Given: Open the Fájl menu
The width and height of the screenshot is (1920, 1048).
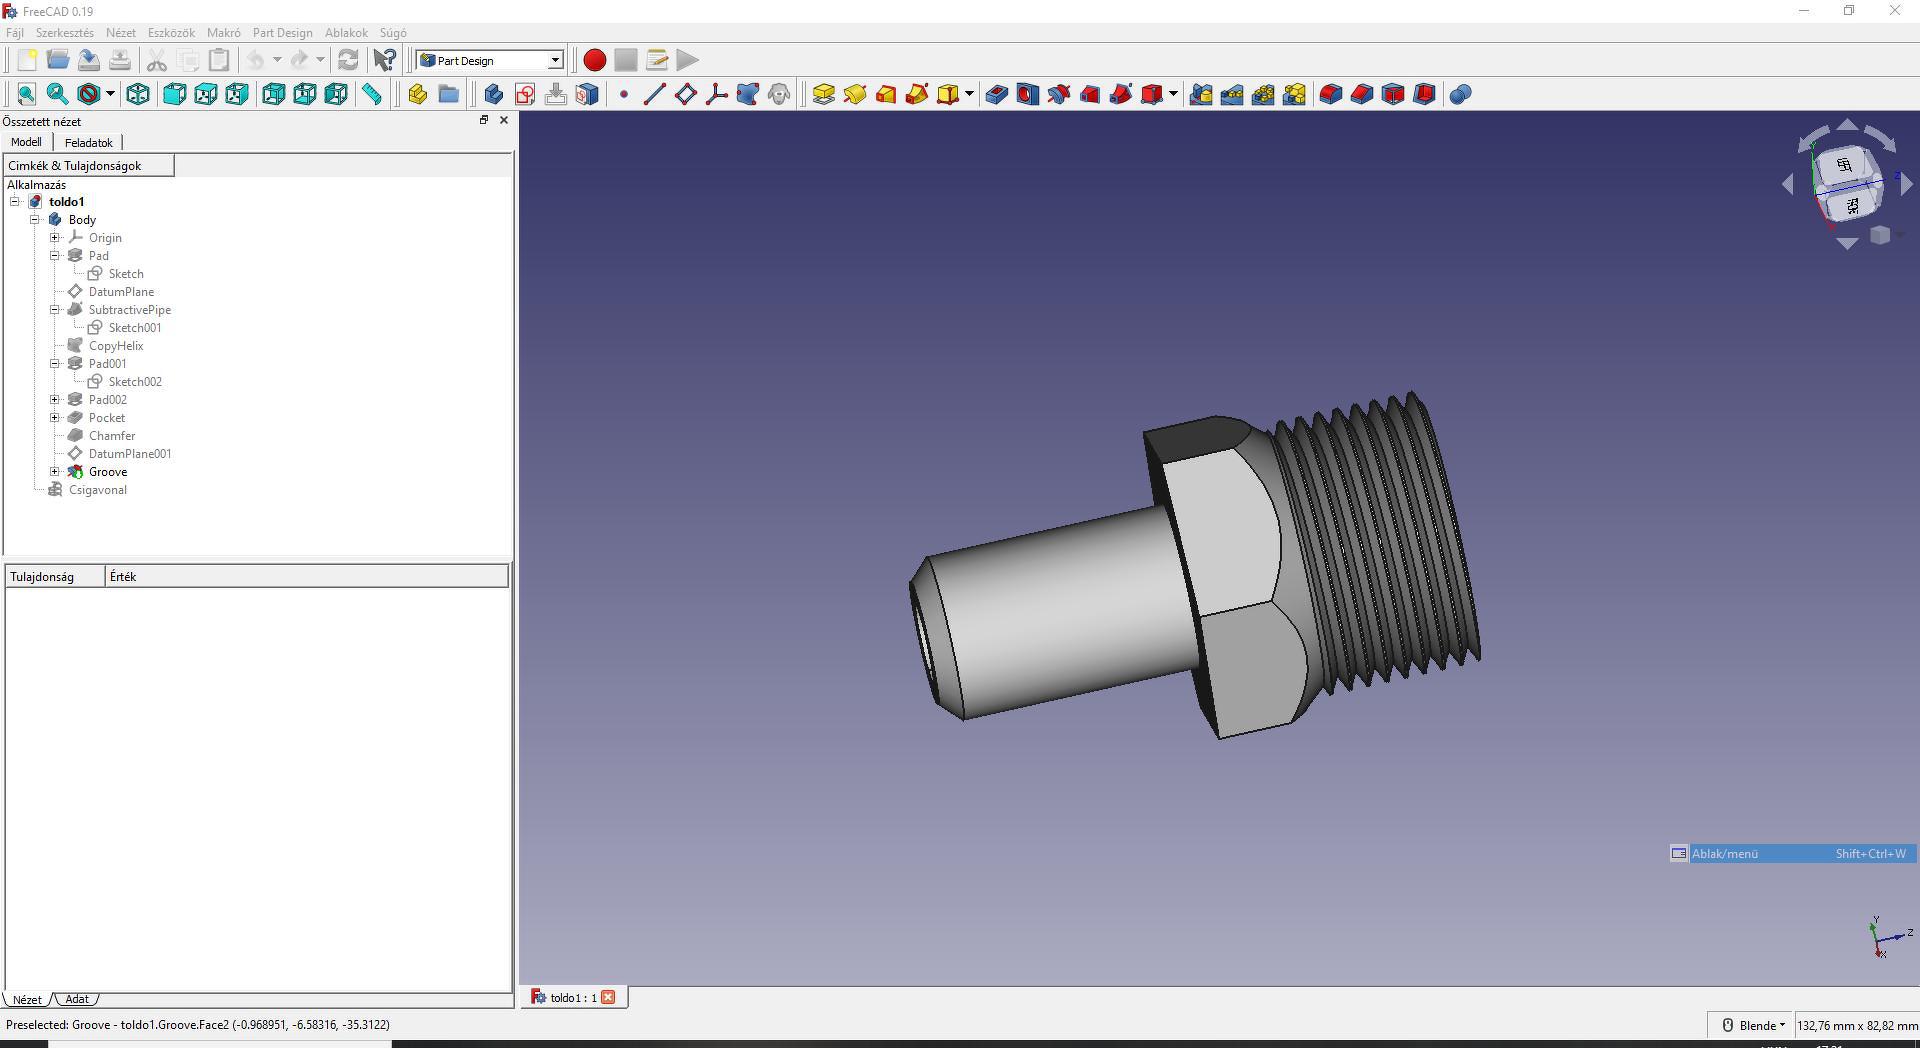Looking at the screenshot, I should click(x=15, y=33).
